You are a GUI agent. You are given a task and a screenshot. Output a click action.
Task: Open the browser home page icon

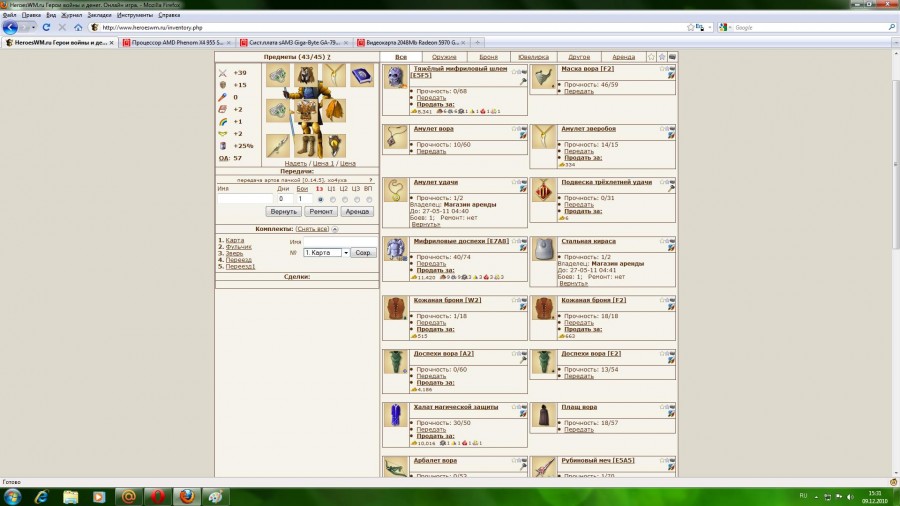point(78,27)
